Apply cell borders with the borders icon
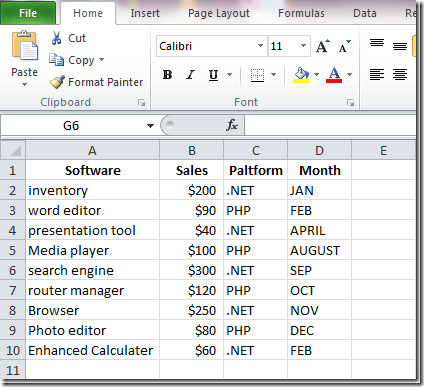Viewport: 424px width, 387px height. [257, 75]
